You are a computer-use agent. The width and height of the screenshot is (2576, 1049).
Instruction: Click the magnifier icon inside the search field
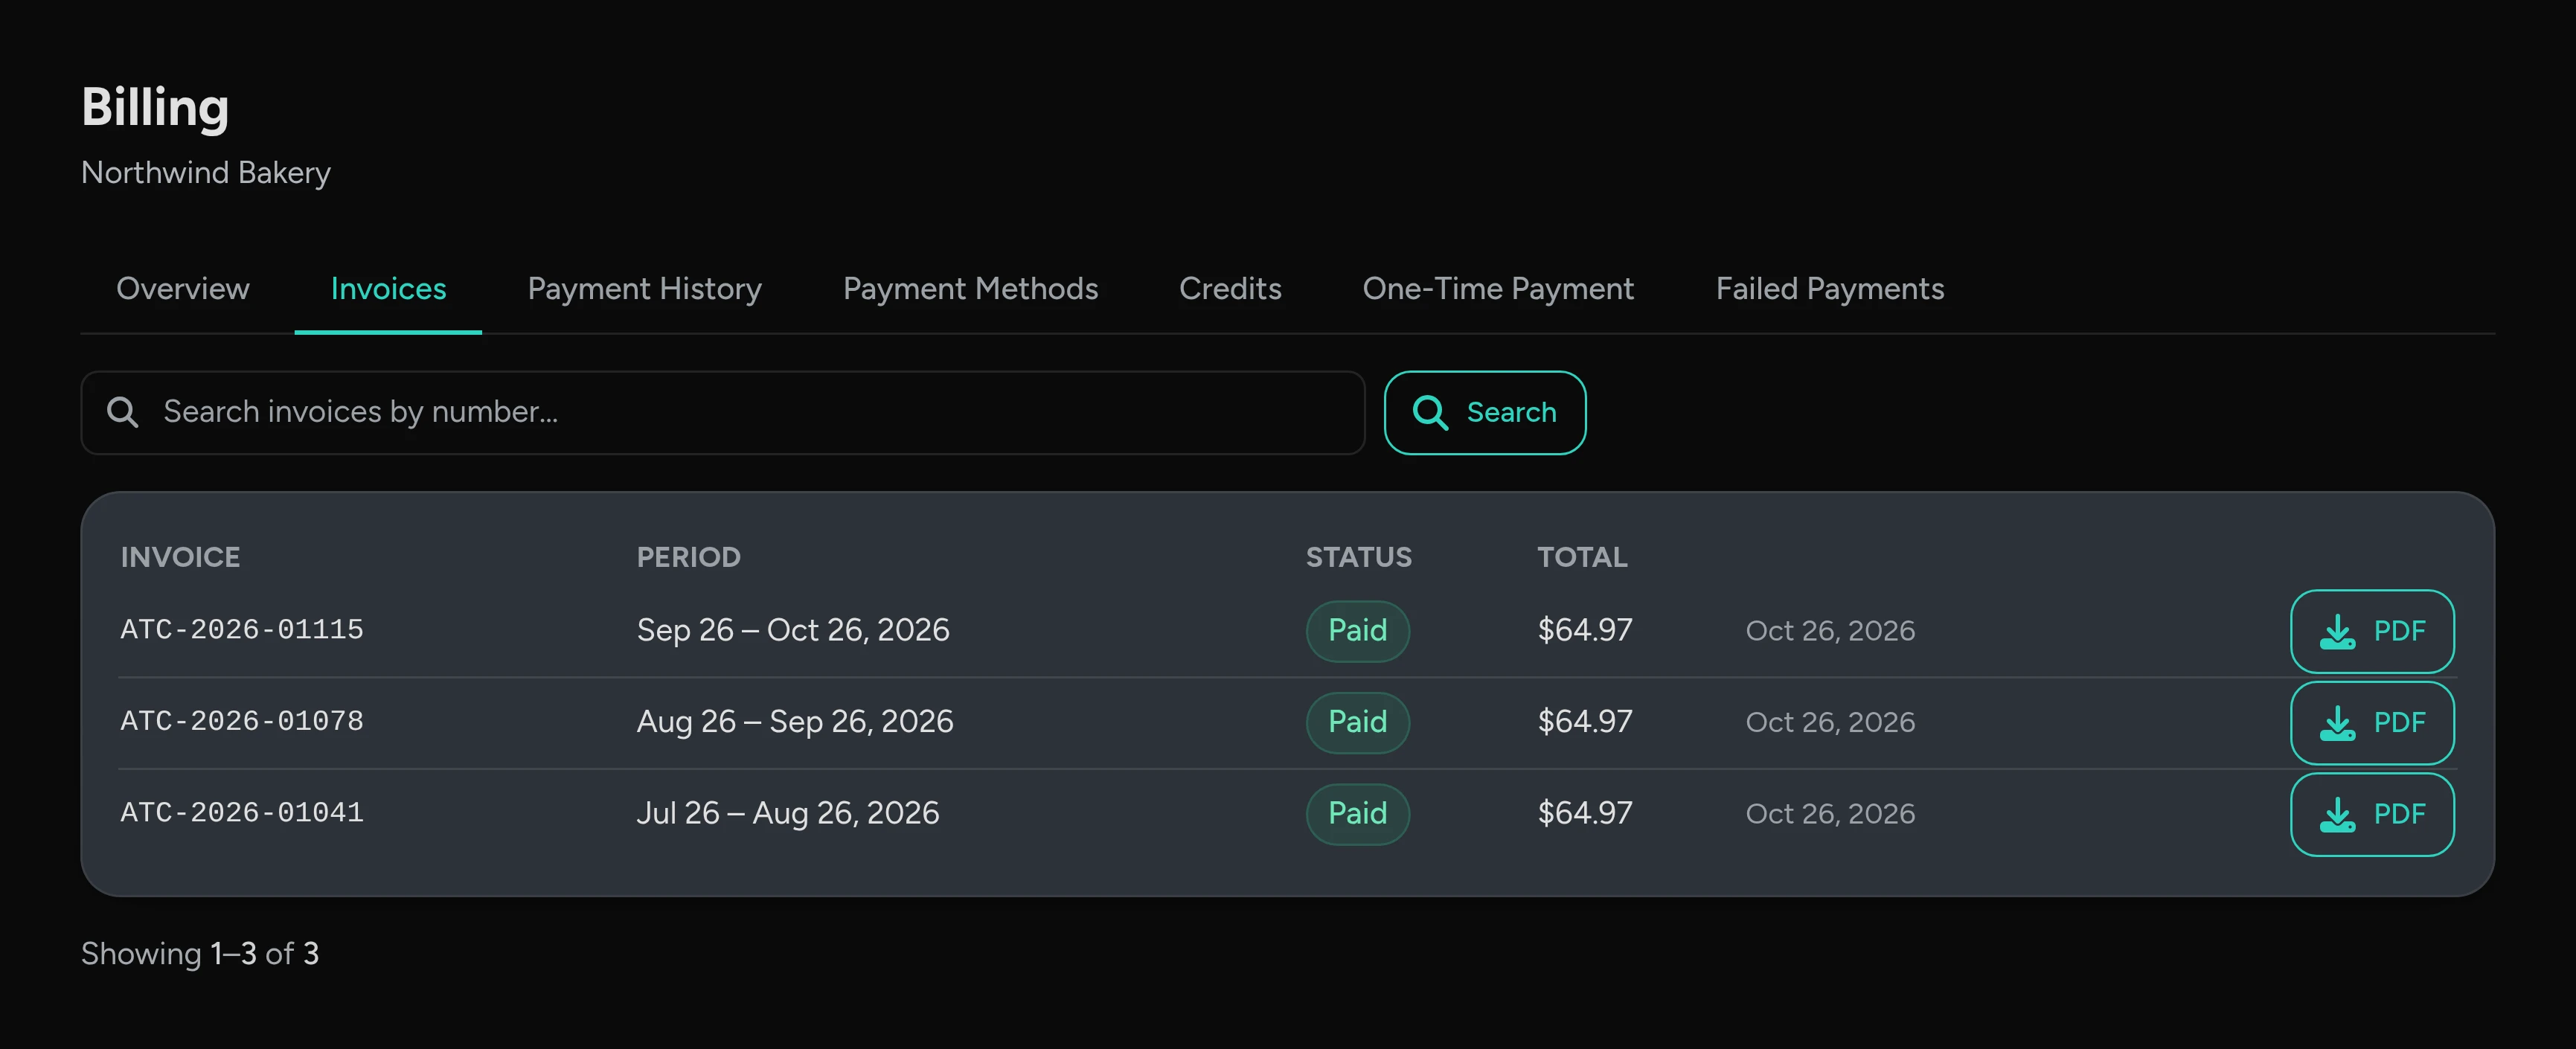(122, 412)
